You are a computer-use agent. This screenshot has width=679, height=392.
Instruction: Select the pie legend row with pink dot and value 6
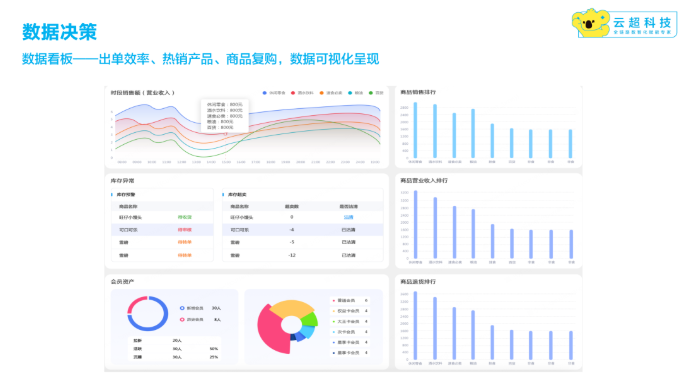point(350,300)
